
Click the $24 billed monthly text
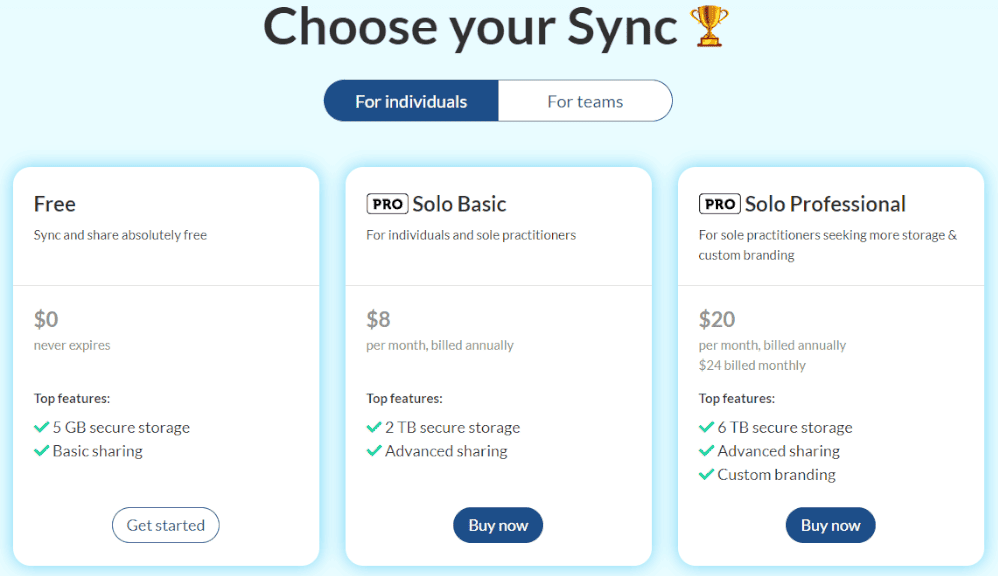752,365
